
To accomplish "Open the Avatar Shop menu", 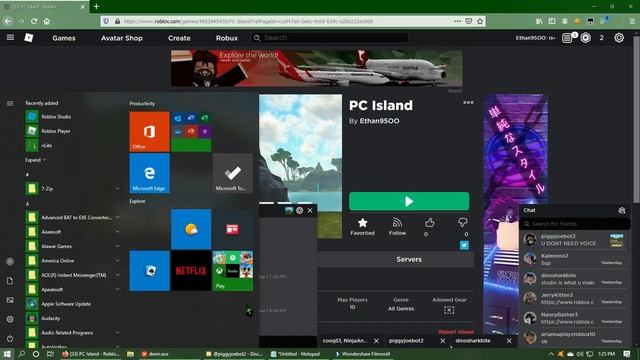I will coord(122,38).
